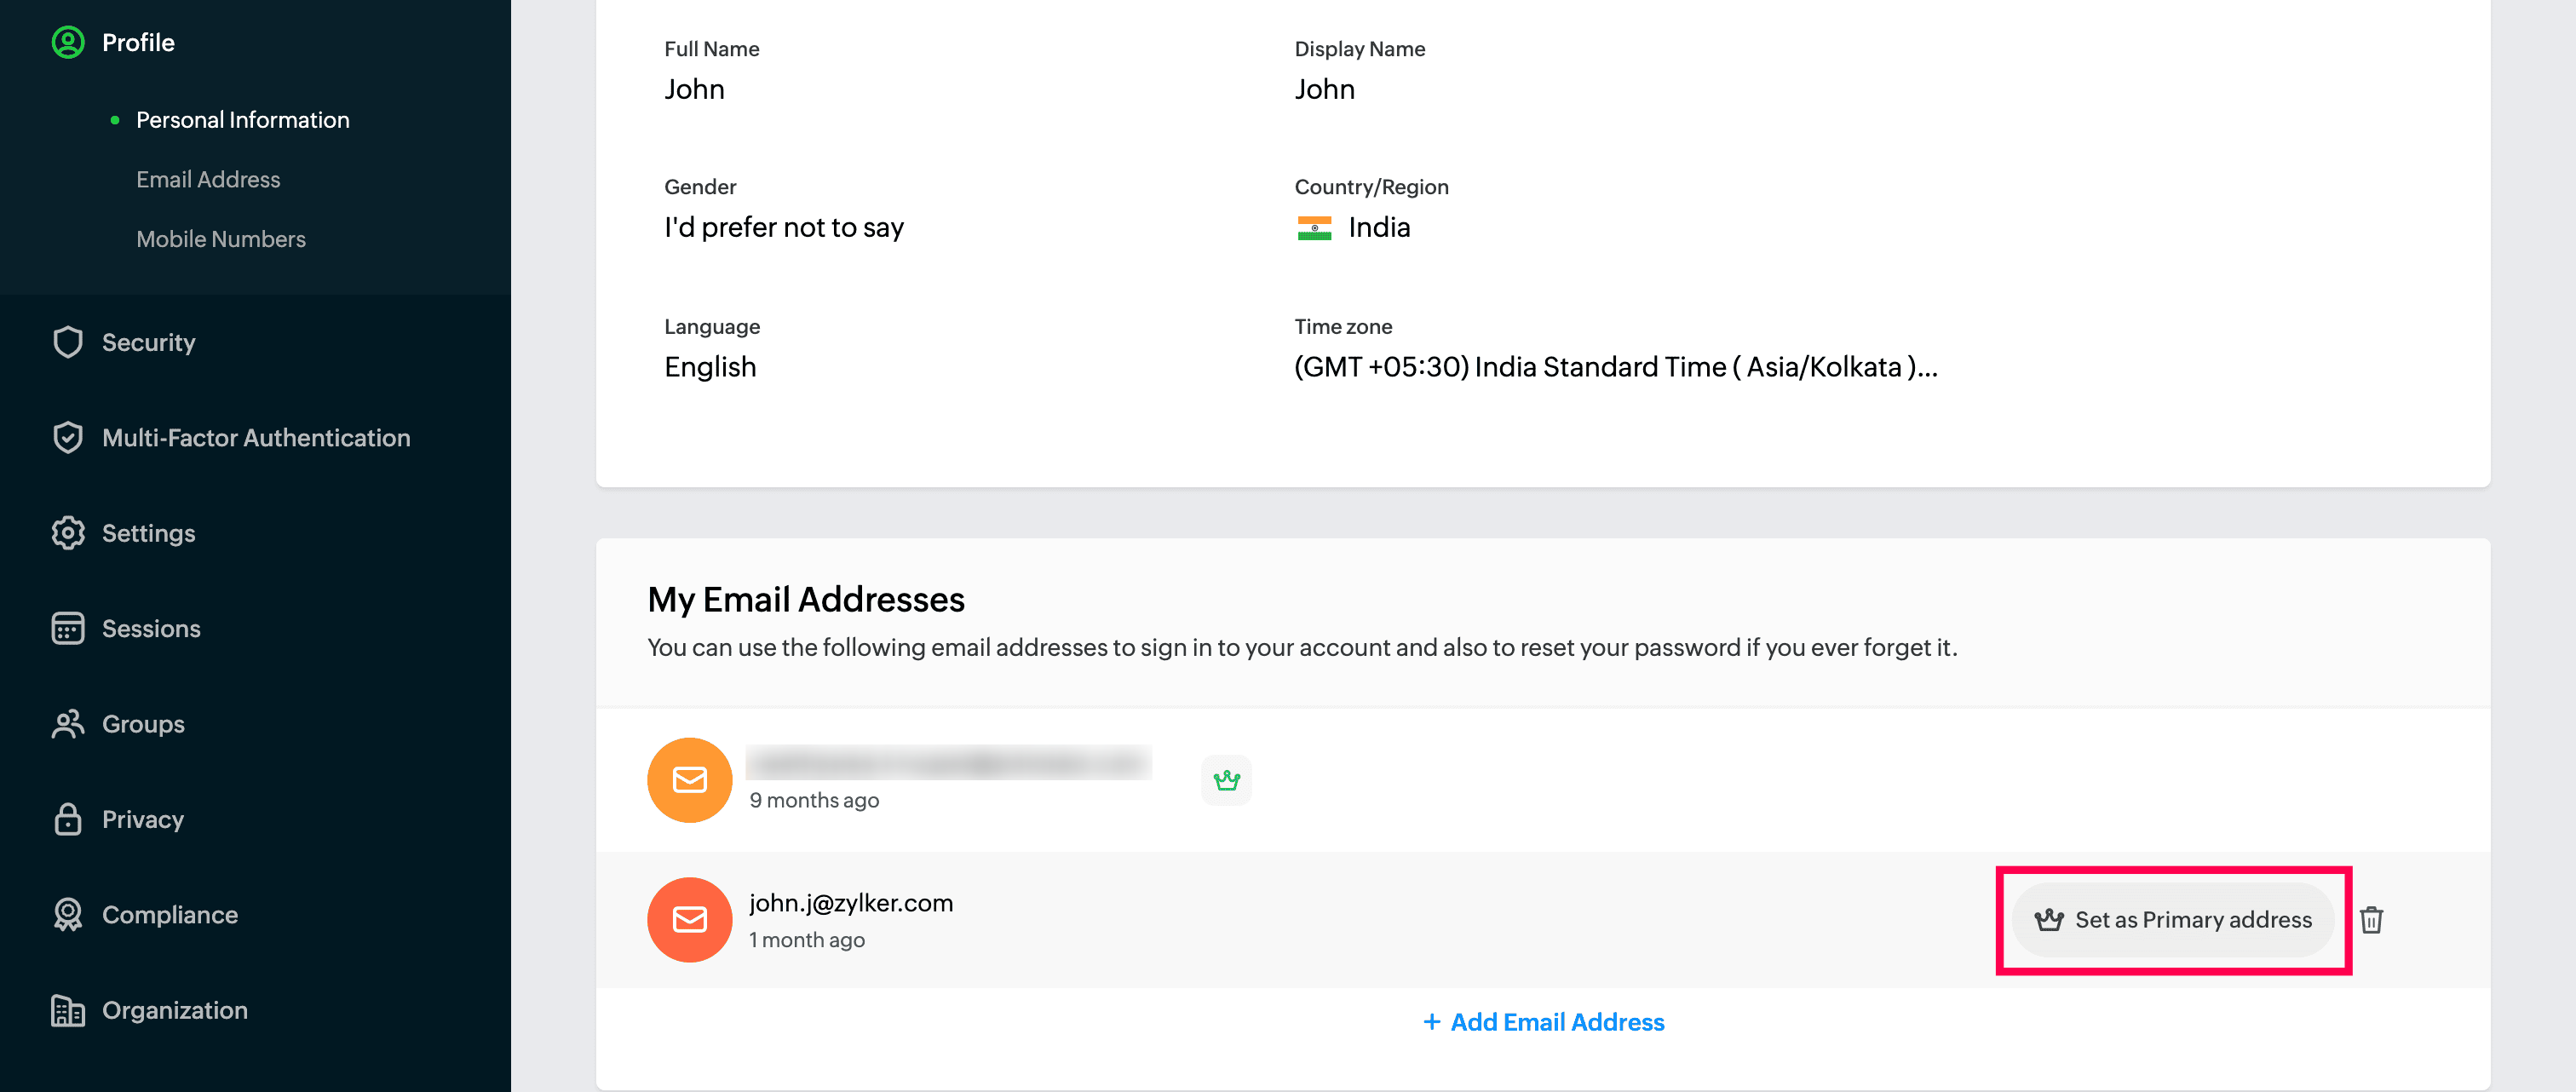Click the red envelope avatar for john.j@zylker.com

coord(689,920)
